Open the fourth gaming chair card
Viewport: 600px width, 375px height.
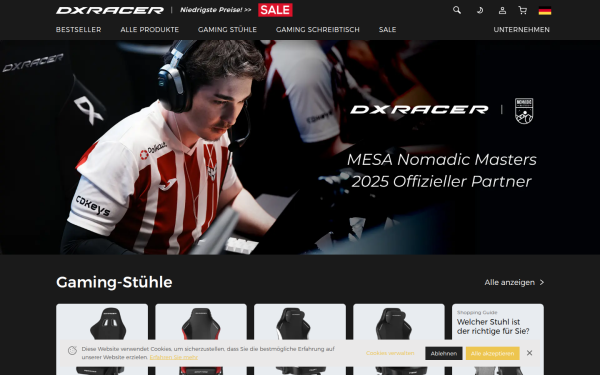[399, 339]
